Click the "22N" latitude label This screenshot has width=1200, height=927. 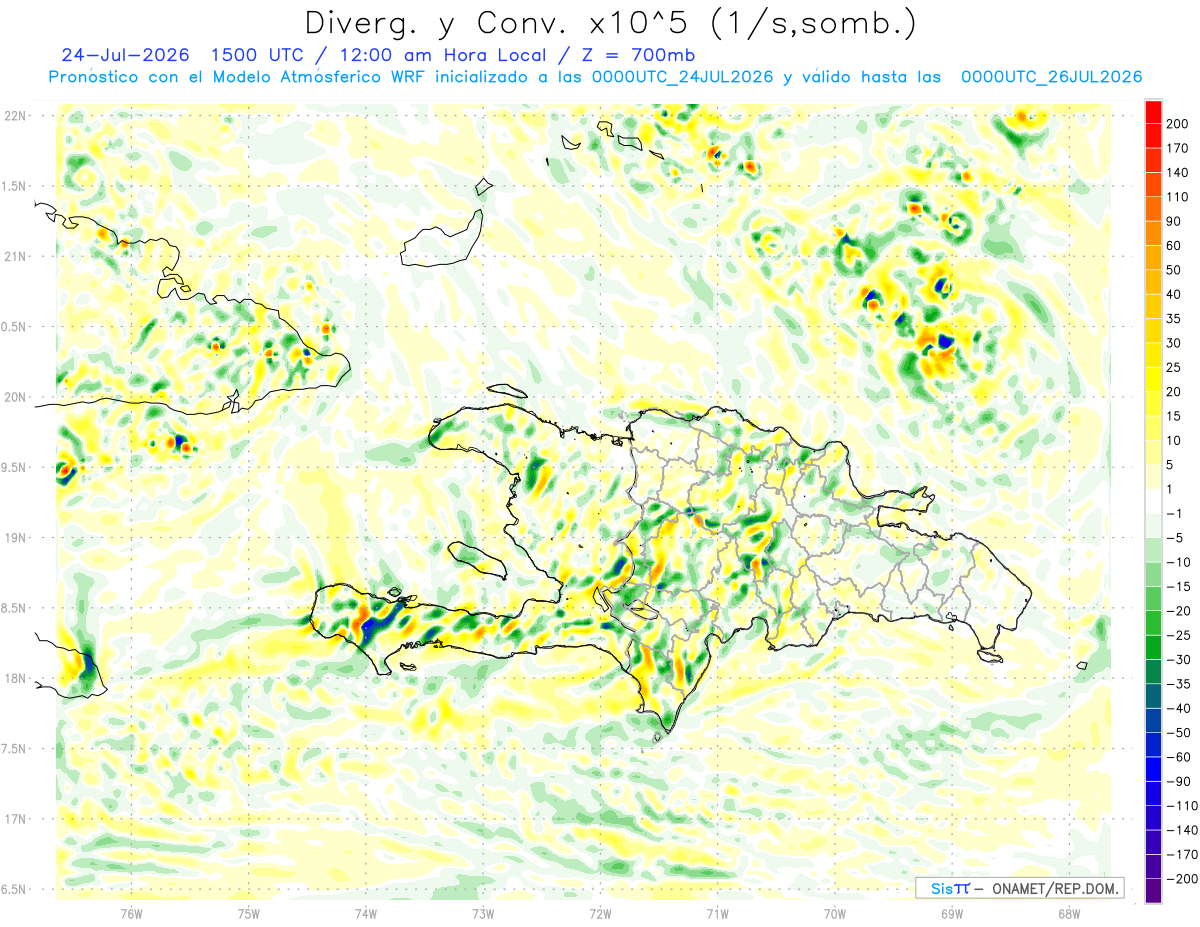(14, 116)
